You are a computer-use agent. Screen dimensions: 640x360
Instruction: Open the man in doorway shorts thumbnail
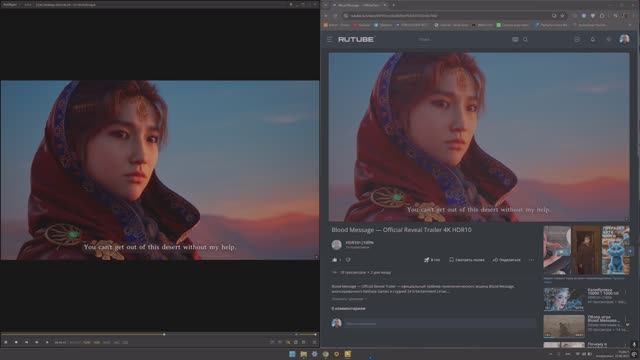point(586,250)
